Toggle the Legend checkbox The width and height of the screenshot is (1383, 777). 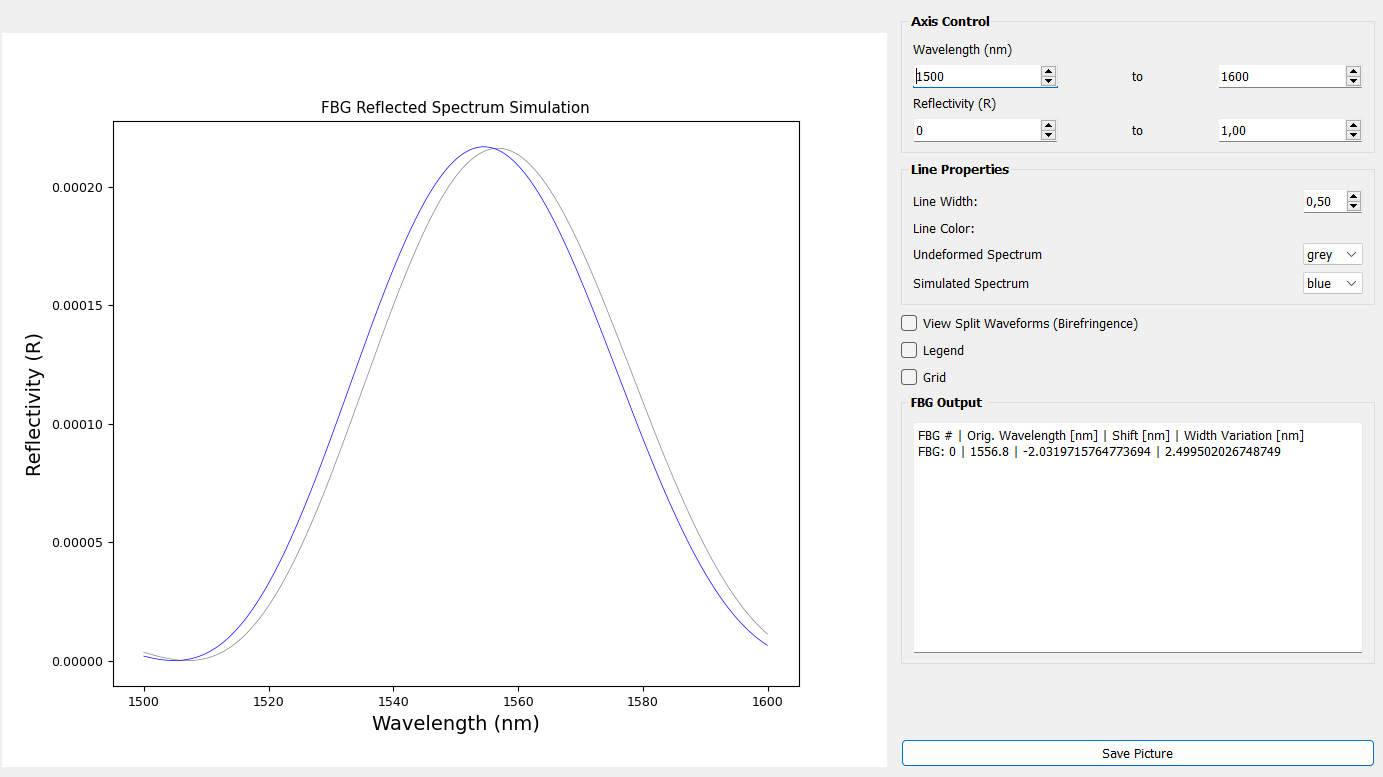pos(909,350)
